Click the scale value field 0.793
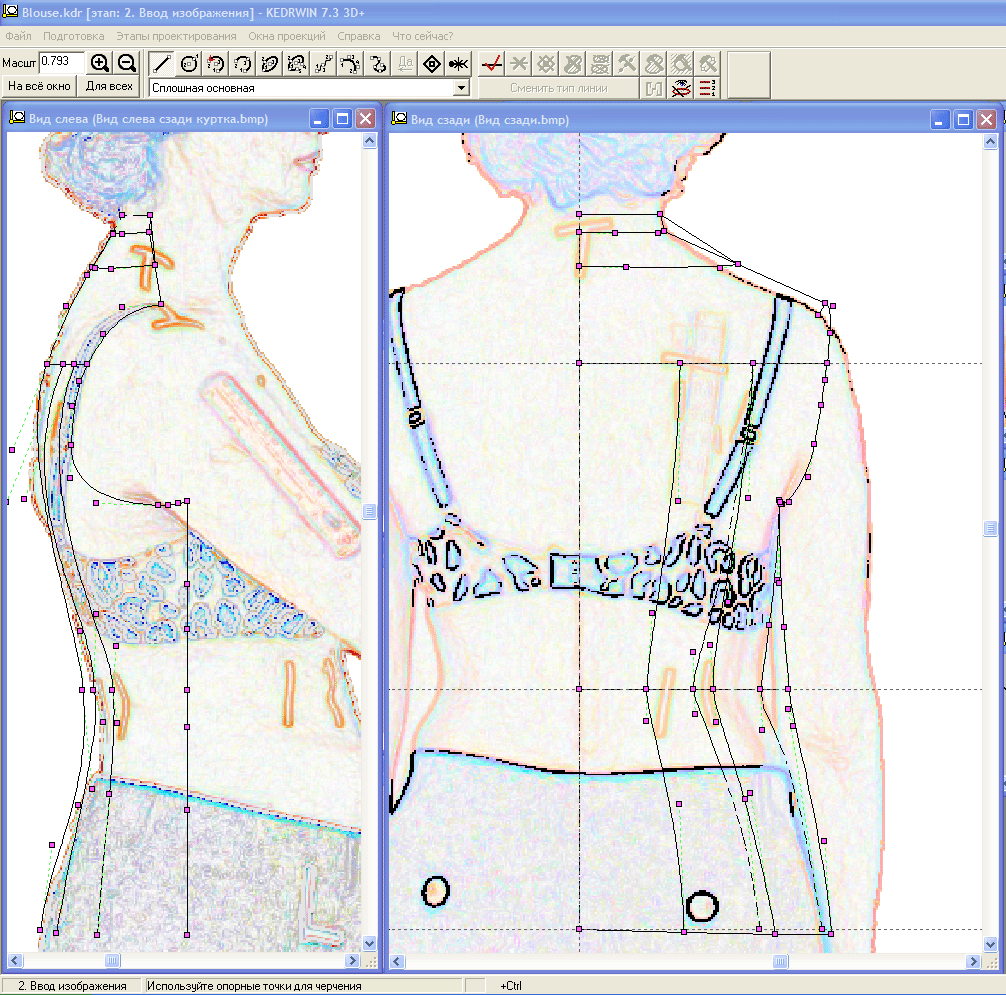Screen dimensions: 1006x995 point(62,62)
